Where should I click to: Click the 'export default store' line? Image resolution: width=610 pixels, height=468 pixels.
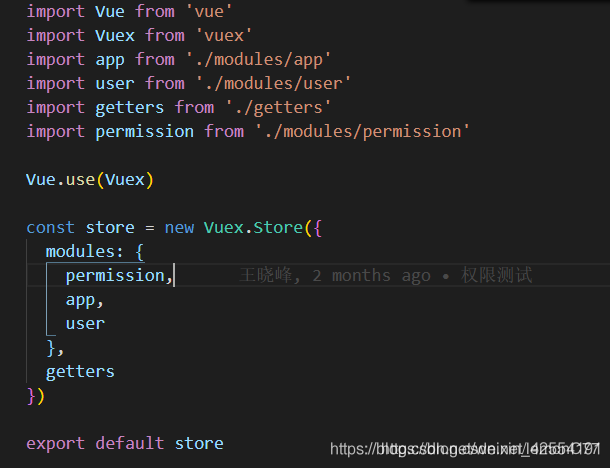(x=124, y=443)
